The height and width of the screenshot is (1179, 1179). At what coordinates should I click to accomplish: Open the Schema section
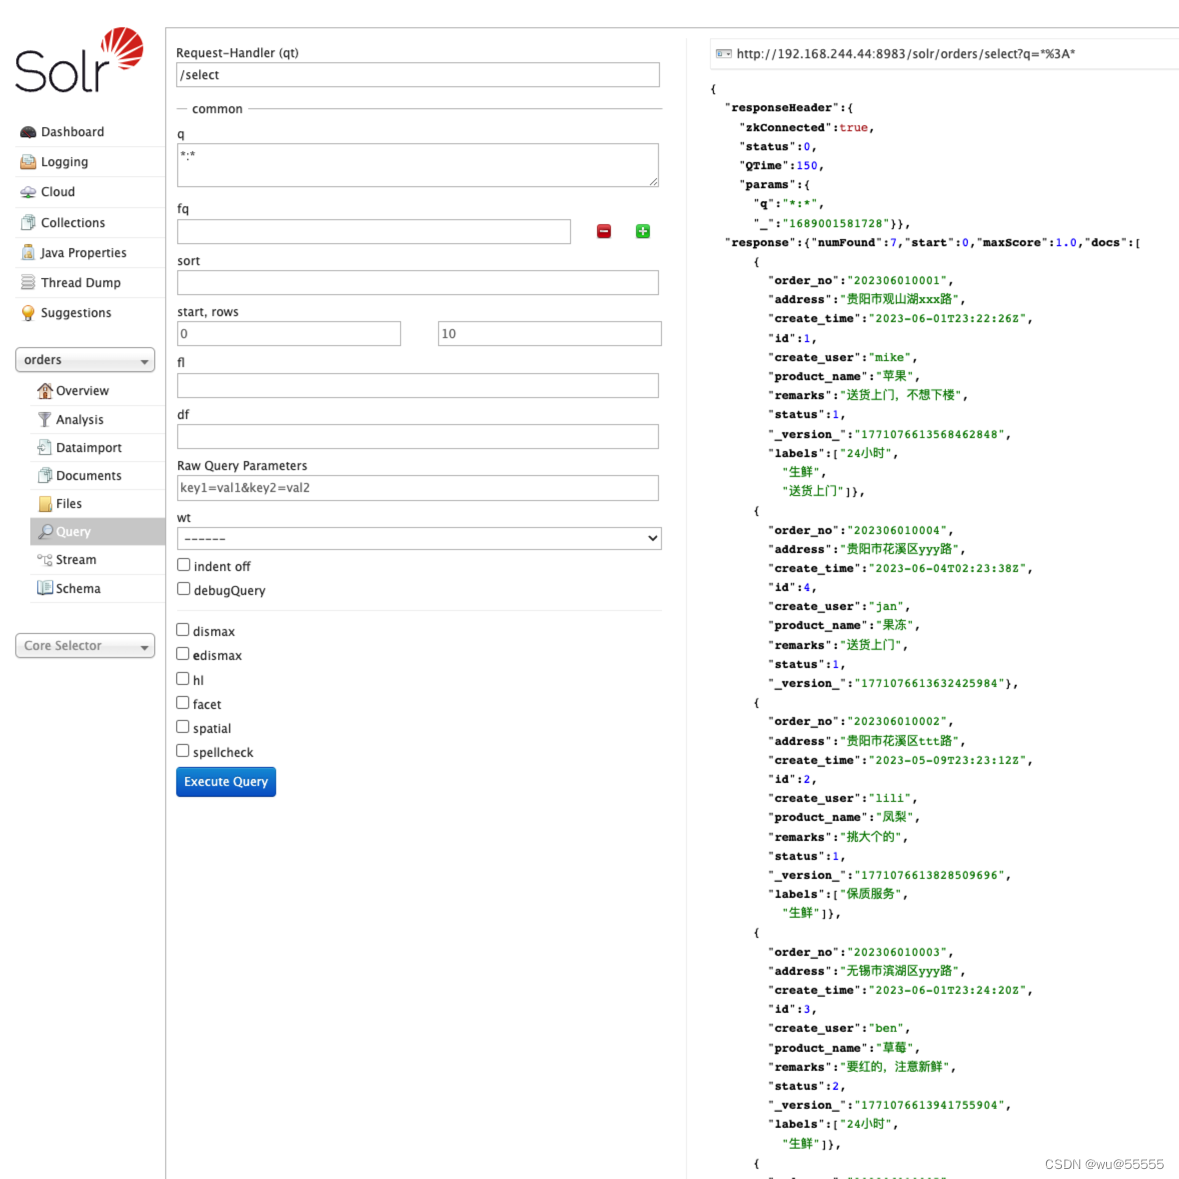click(78, 589)
